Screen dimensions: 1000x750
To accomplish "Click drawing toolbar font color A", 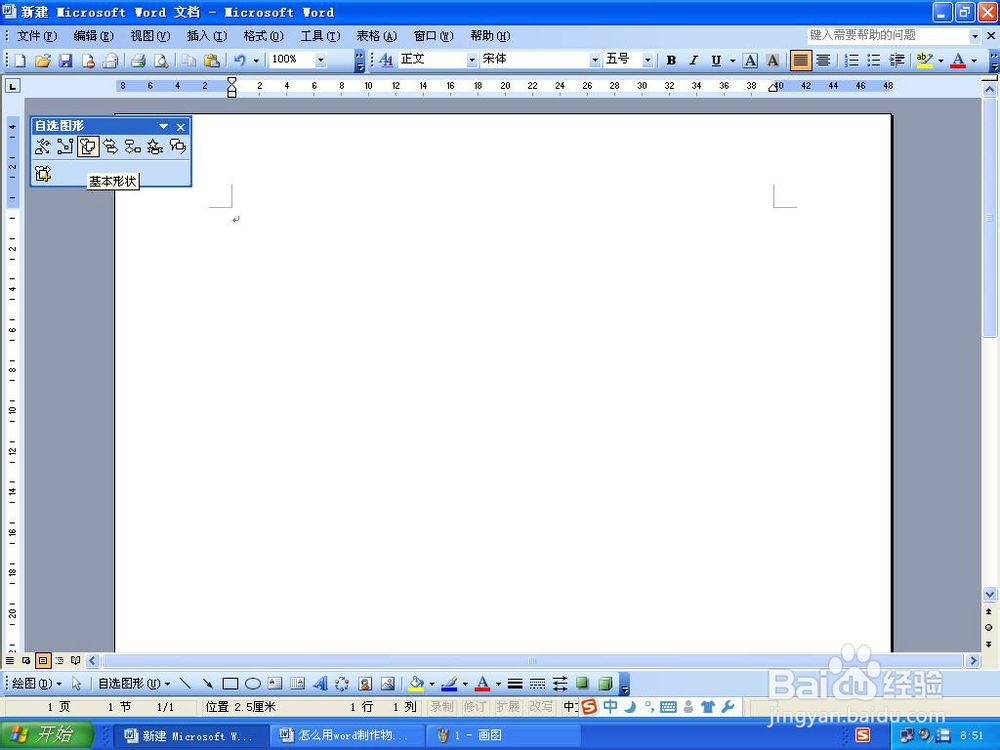I will (483, 684).
